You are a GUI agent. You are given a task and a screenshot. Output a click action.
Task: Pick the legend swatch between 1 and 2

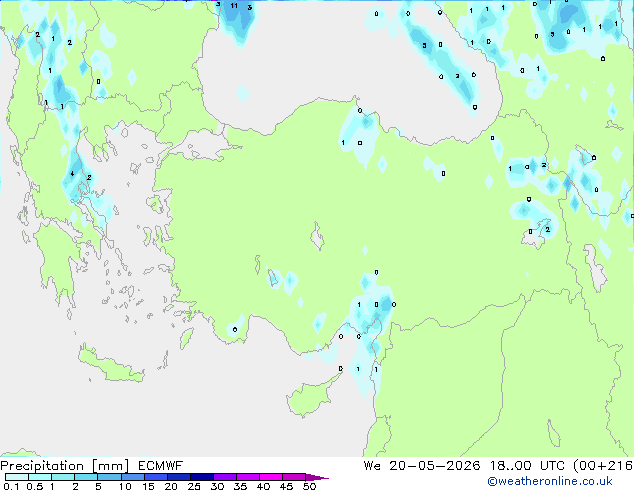(63, 477)
